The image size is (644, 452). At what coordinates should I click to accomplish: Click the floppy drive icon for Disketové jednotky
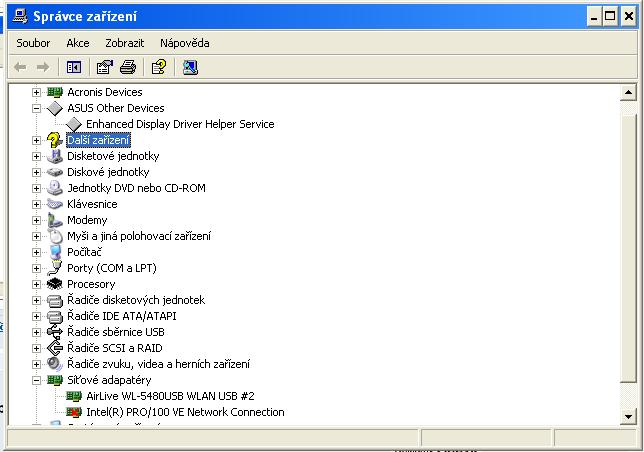click(54, 156)
